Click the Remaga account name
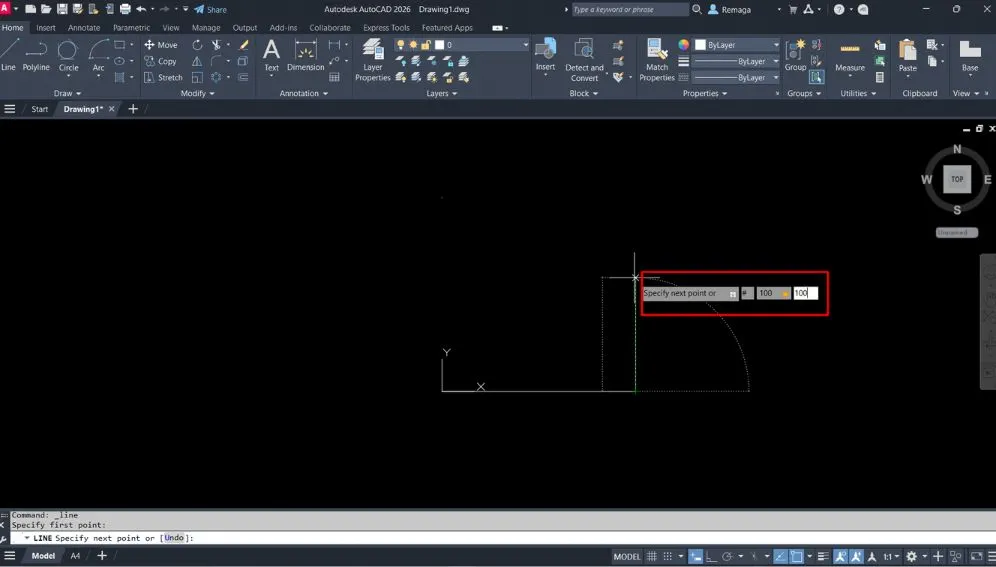This screenshot has width=996, height=567. (x=736, y=10)
